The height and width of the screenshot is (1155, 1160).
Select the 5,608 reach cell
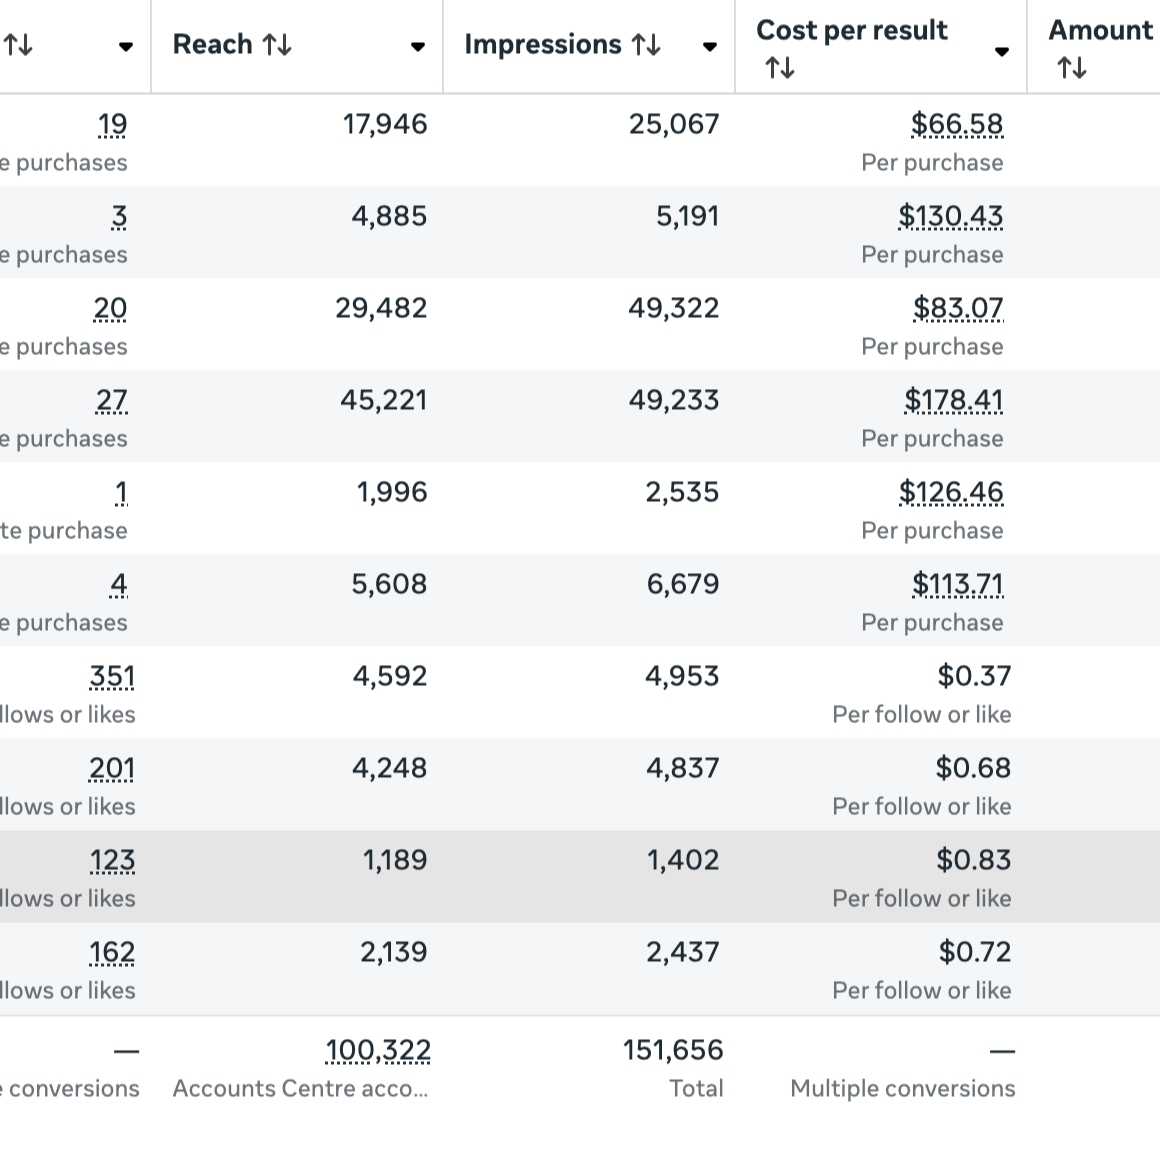tap(389, 584)
